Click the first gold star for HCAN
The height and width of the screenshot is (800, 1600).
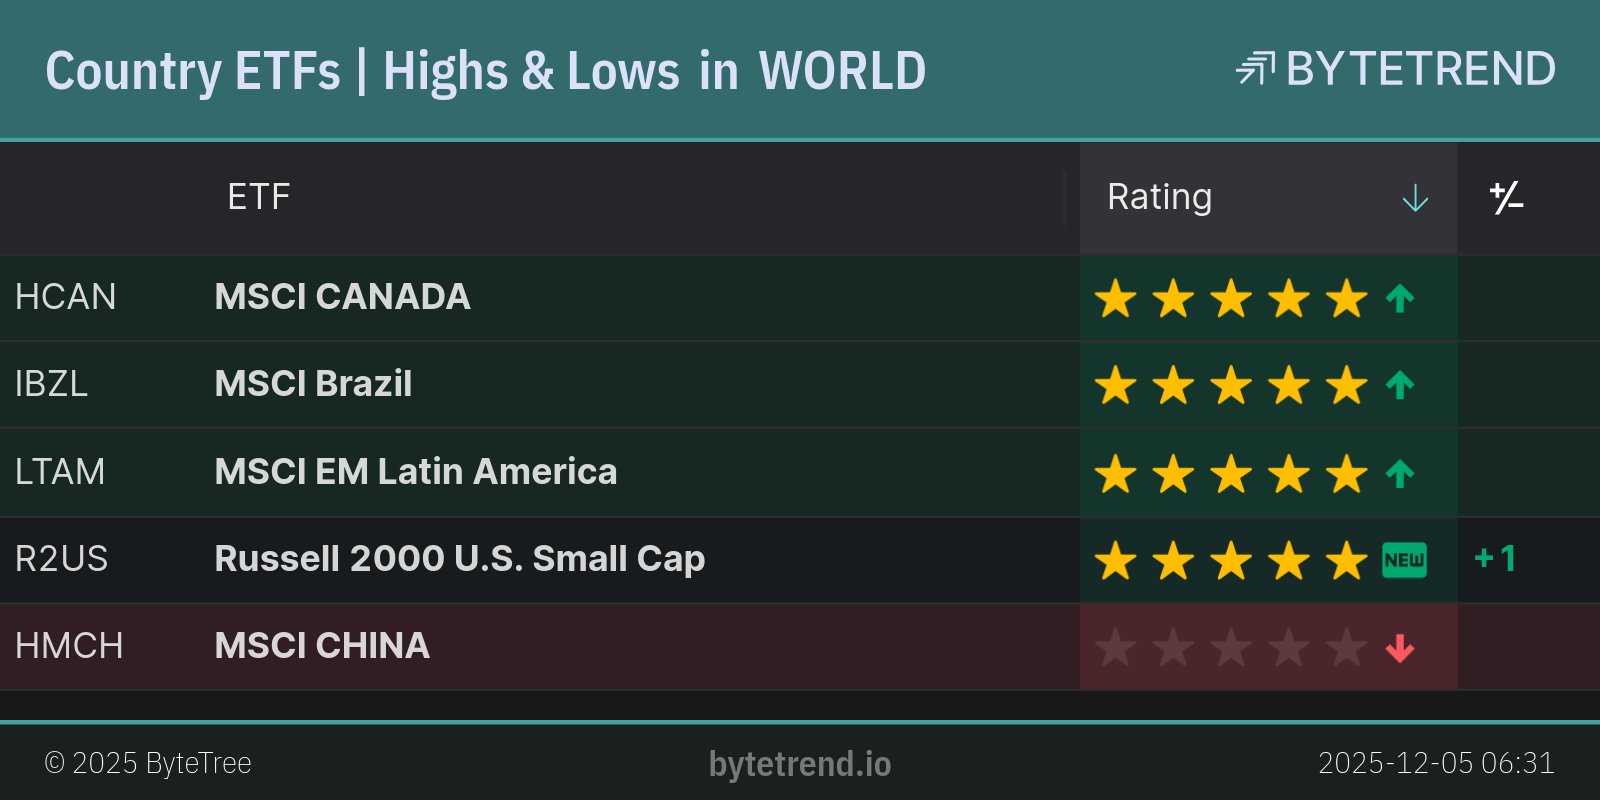tap(1115, 298)
